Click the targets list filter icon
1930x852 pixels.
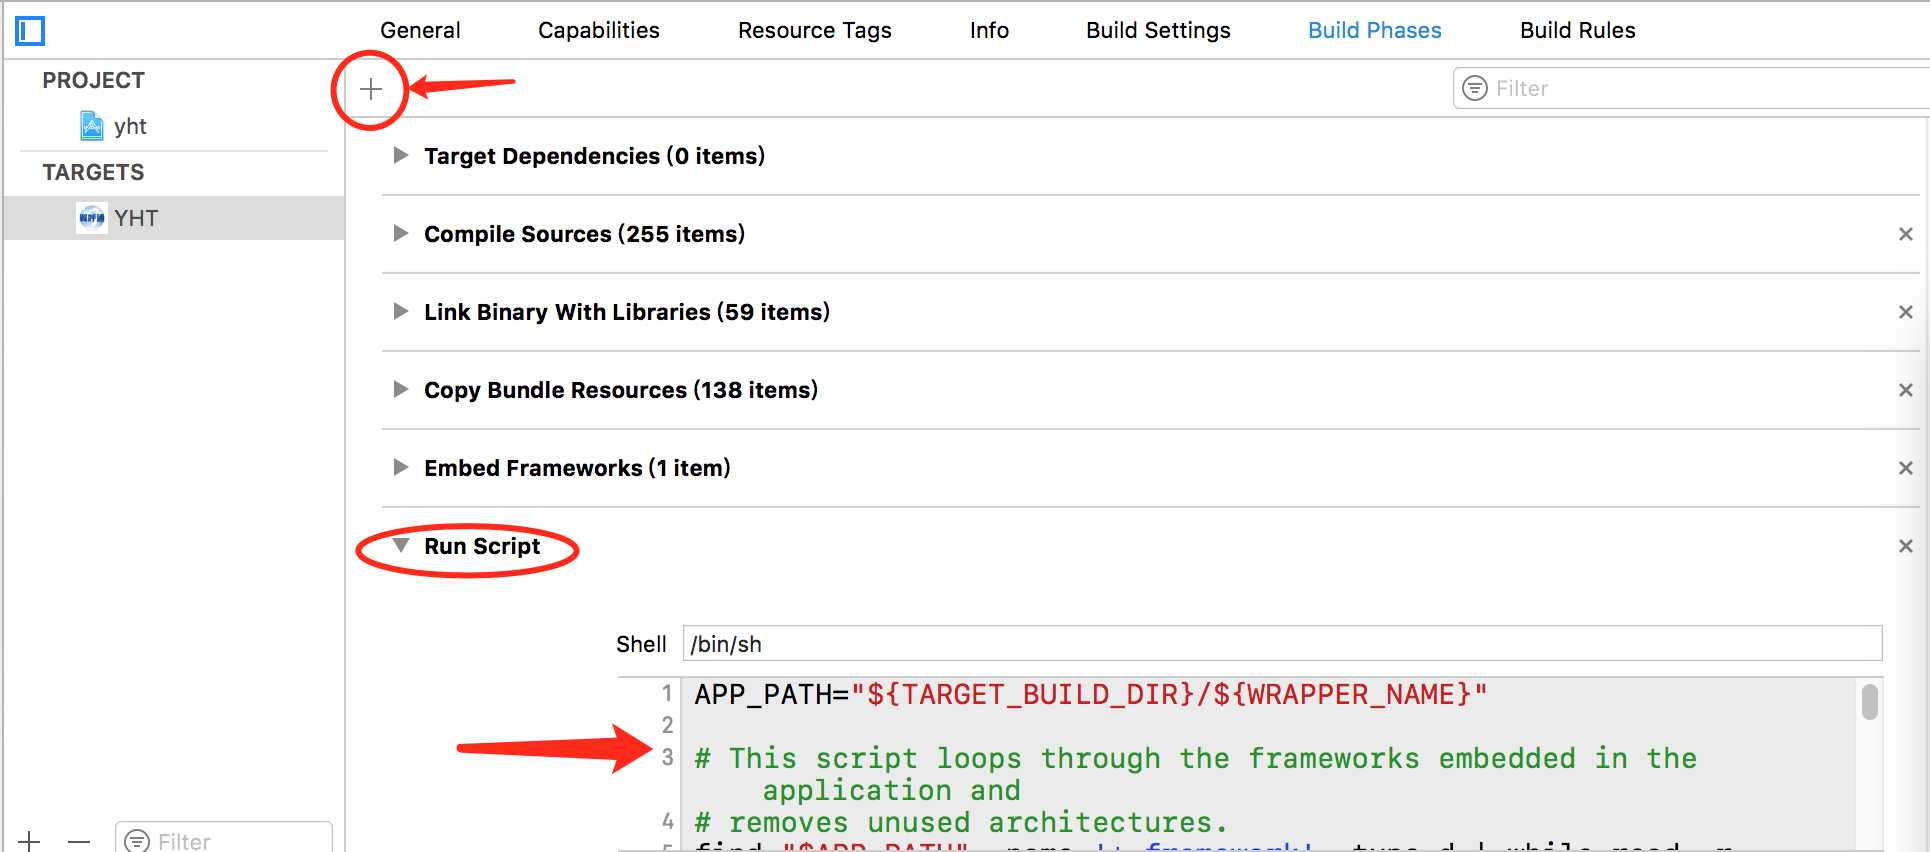[x=137, y=841]
